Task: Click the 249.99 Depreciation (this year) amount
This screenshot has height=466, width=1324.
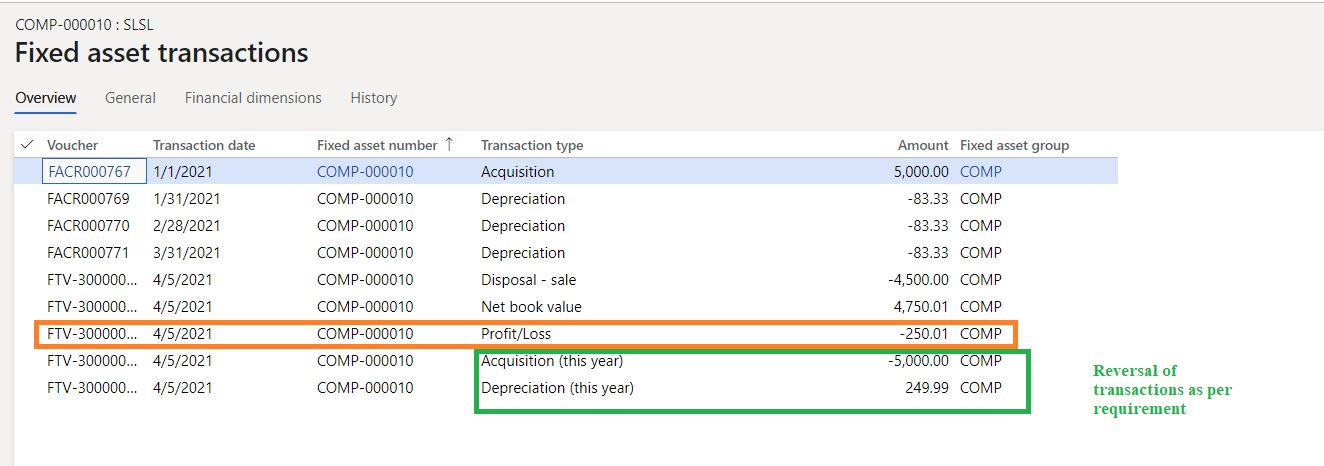Action: click(925, 388)
